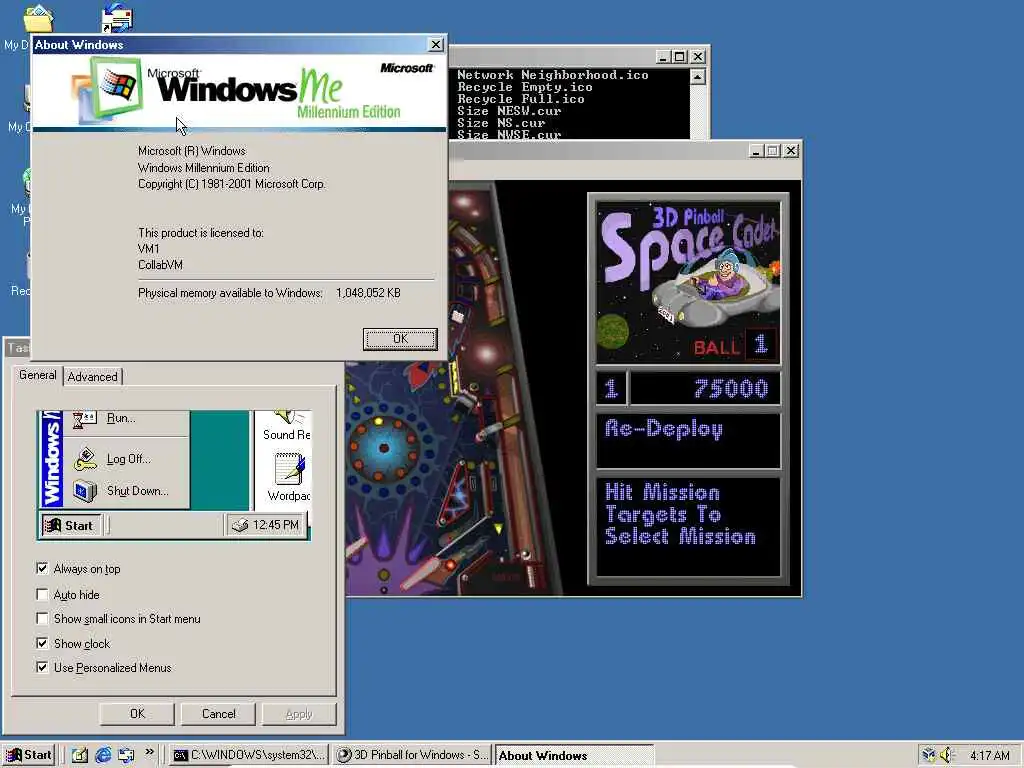
Task: Launch Internet Explorer from quick launch
Action: point(103,756)
